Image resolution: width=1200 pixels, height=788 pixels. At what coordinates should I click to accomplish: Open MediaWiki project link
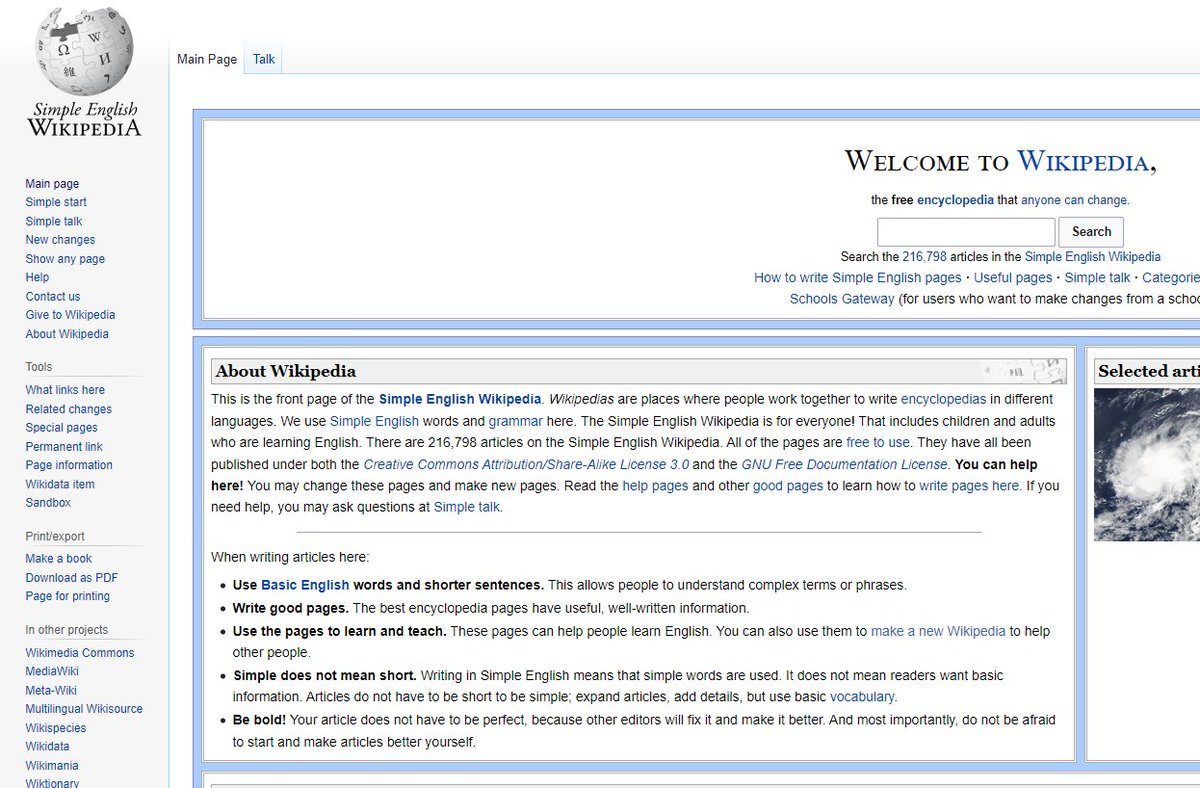pos(52,671)
